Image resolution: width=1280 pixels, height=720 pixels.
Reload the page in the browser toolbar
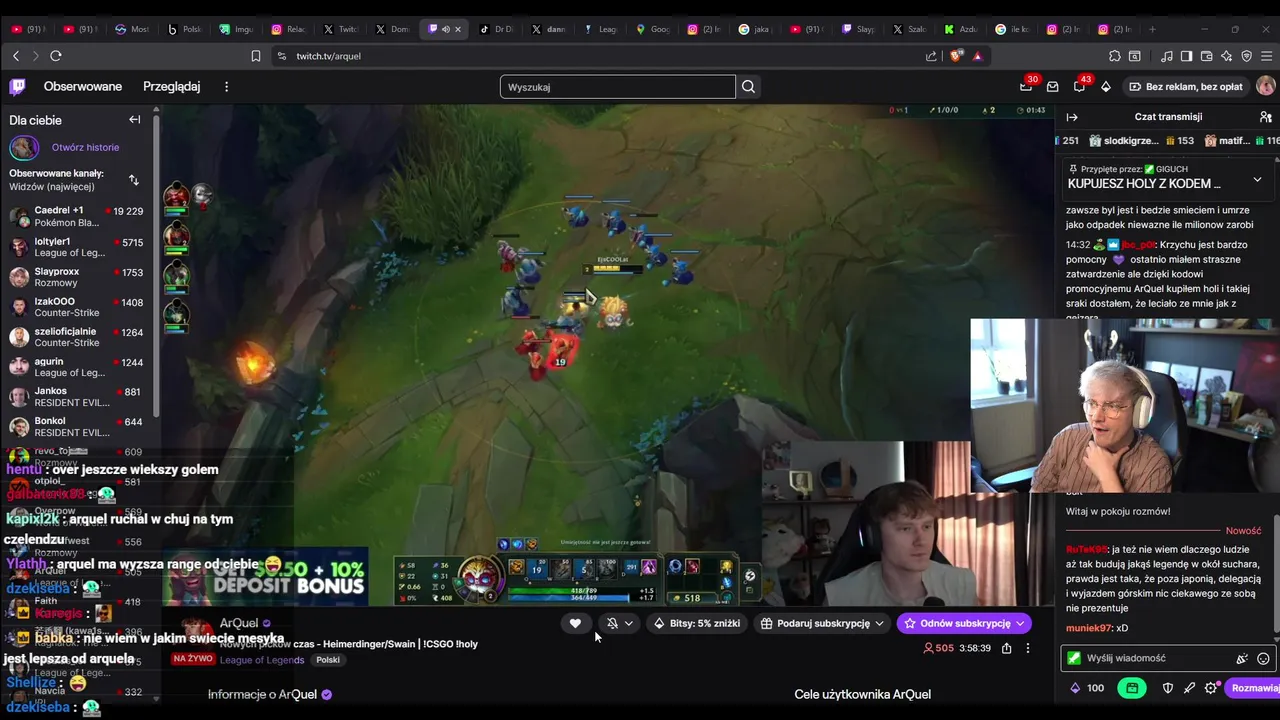(x=56, y=56)
